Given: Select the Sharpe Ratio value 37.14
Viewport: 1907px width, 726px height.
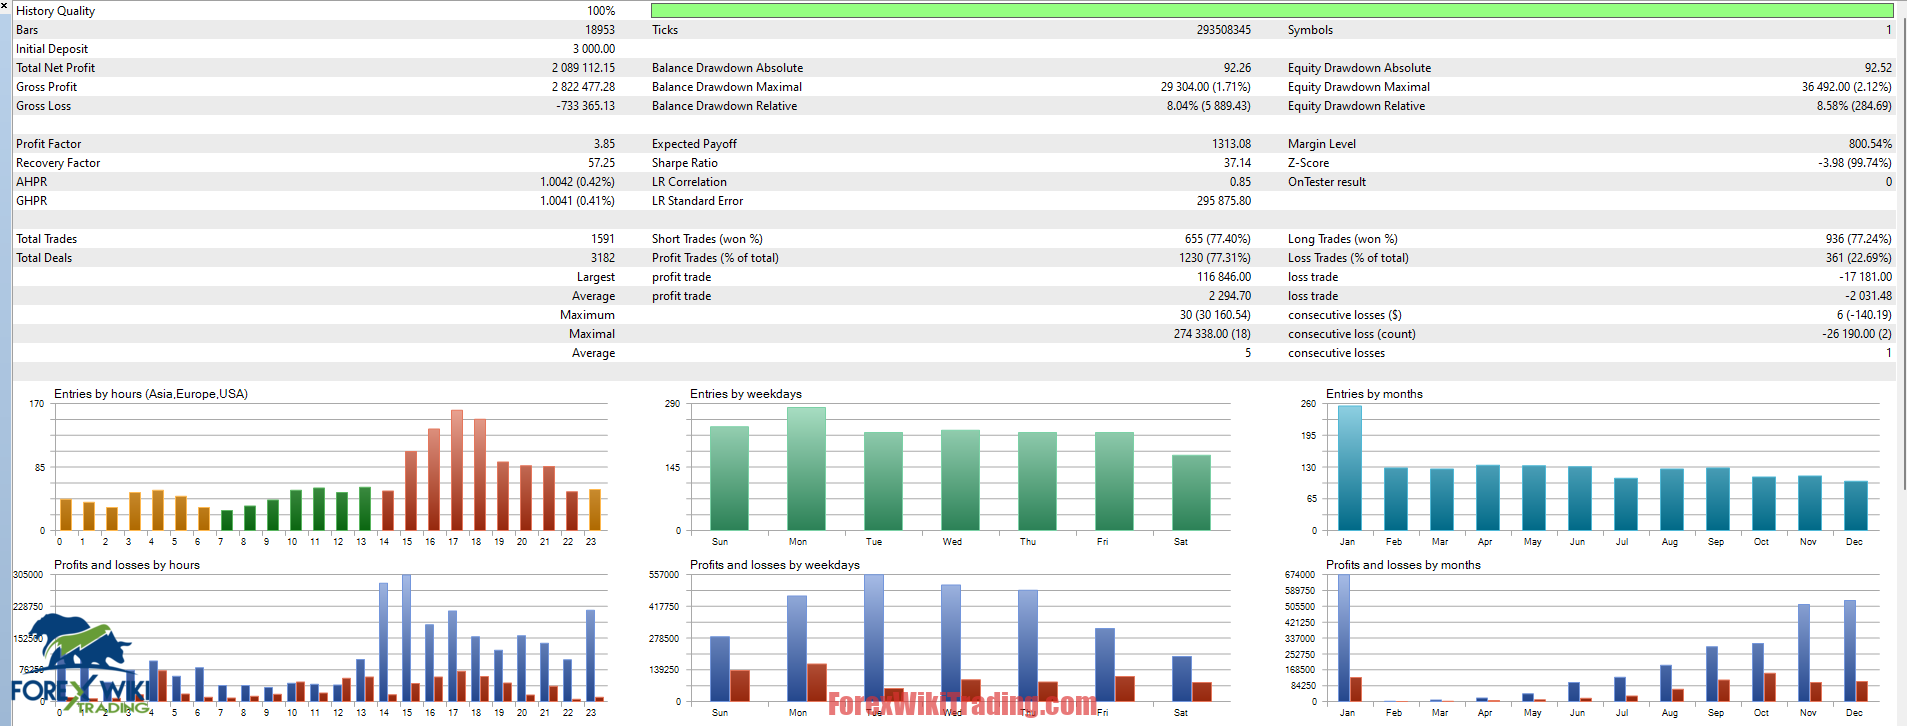Looking at the screenshot, I should pyautogui.click(x=1237, y=163).
